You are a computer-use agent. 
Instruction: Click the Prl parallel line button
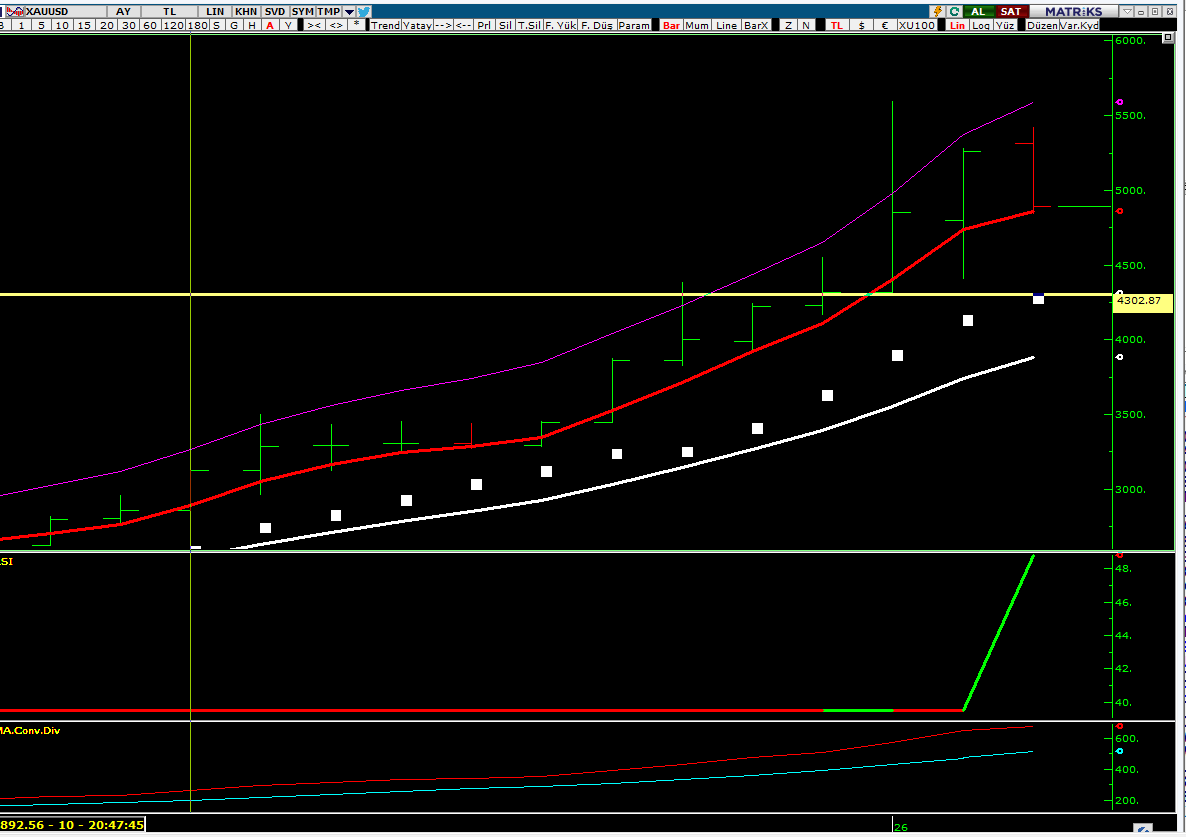pos(484,25)
